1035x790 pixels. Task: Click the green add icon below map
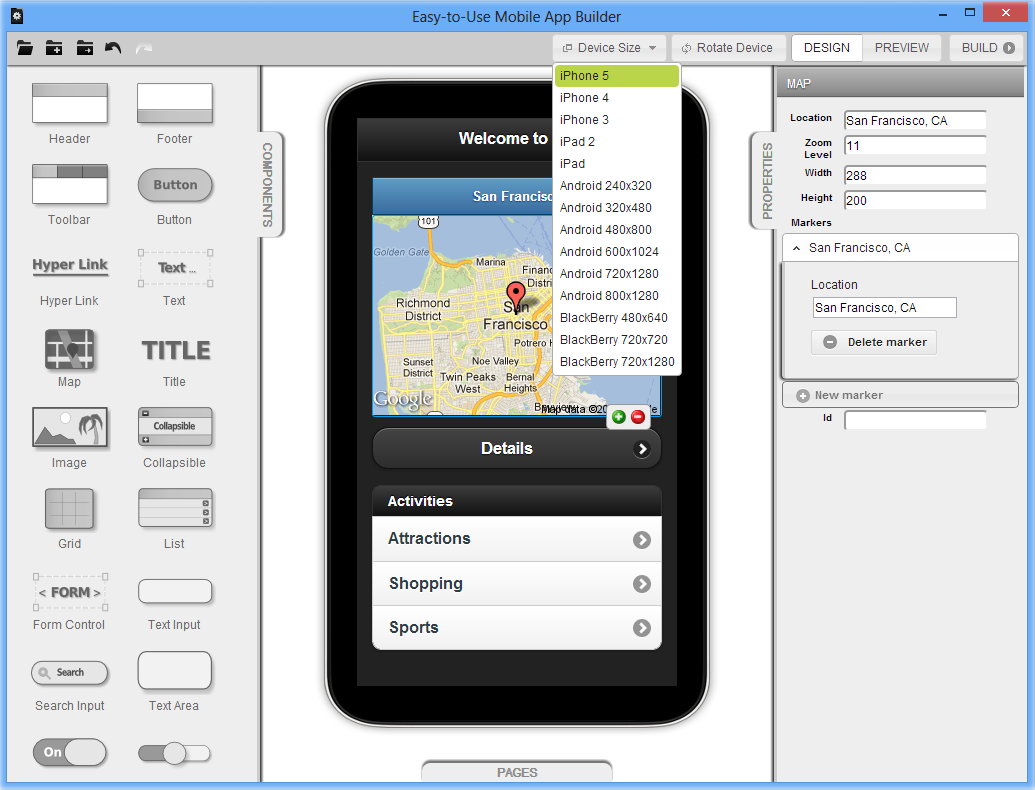[618, 416]
